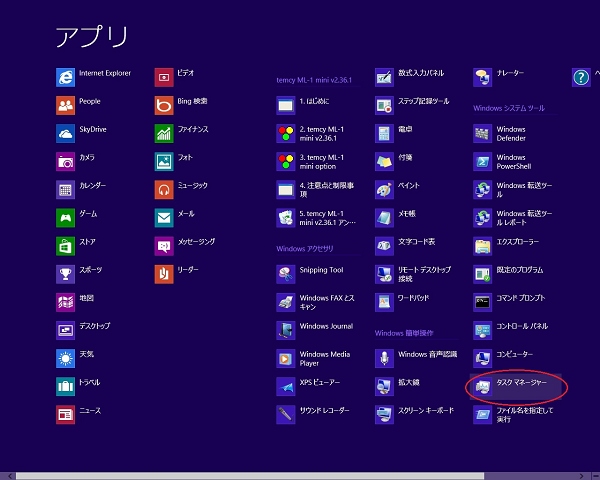The image size is (600, 480).
Task: Launch Windows Journal
Action: 285,330
